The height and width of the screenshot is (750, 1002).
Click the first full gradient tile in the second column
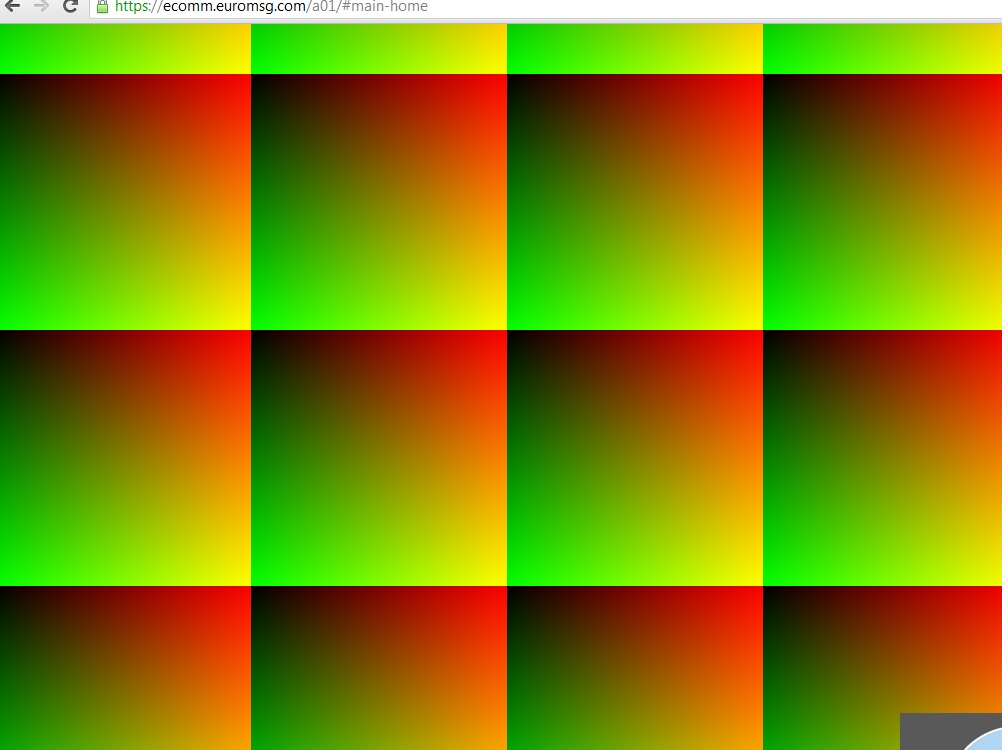click(x=379, y=202)
